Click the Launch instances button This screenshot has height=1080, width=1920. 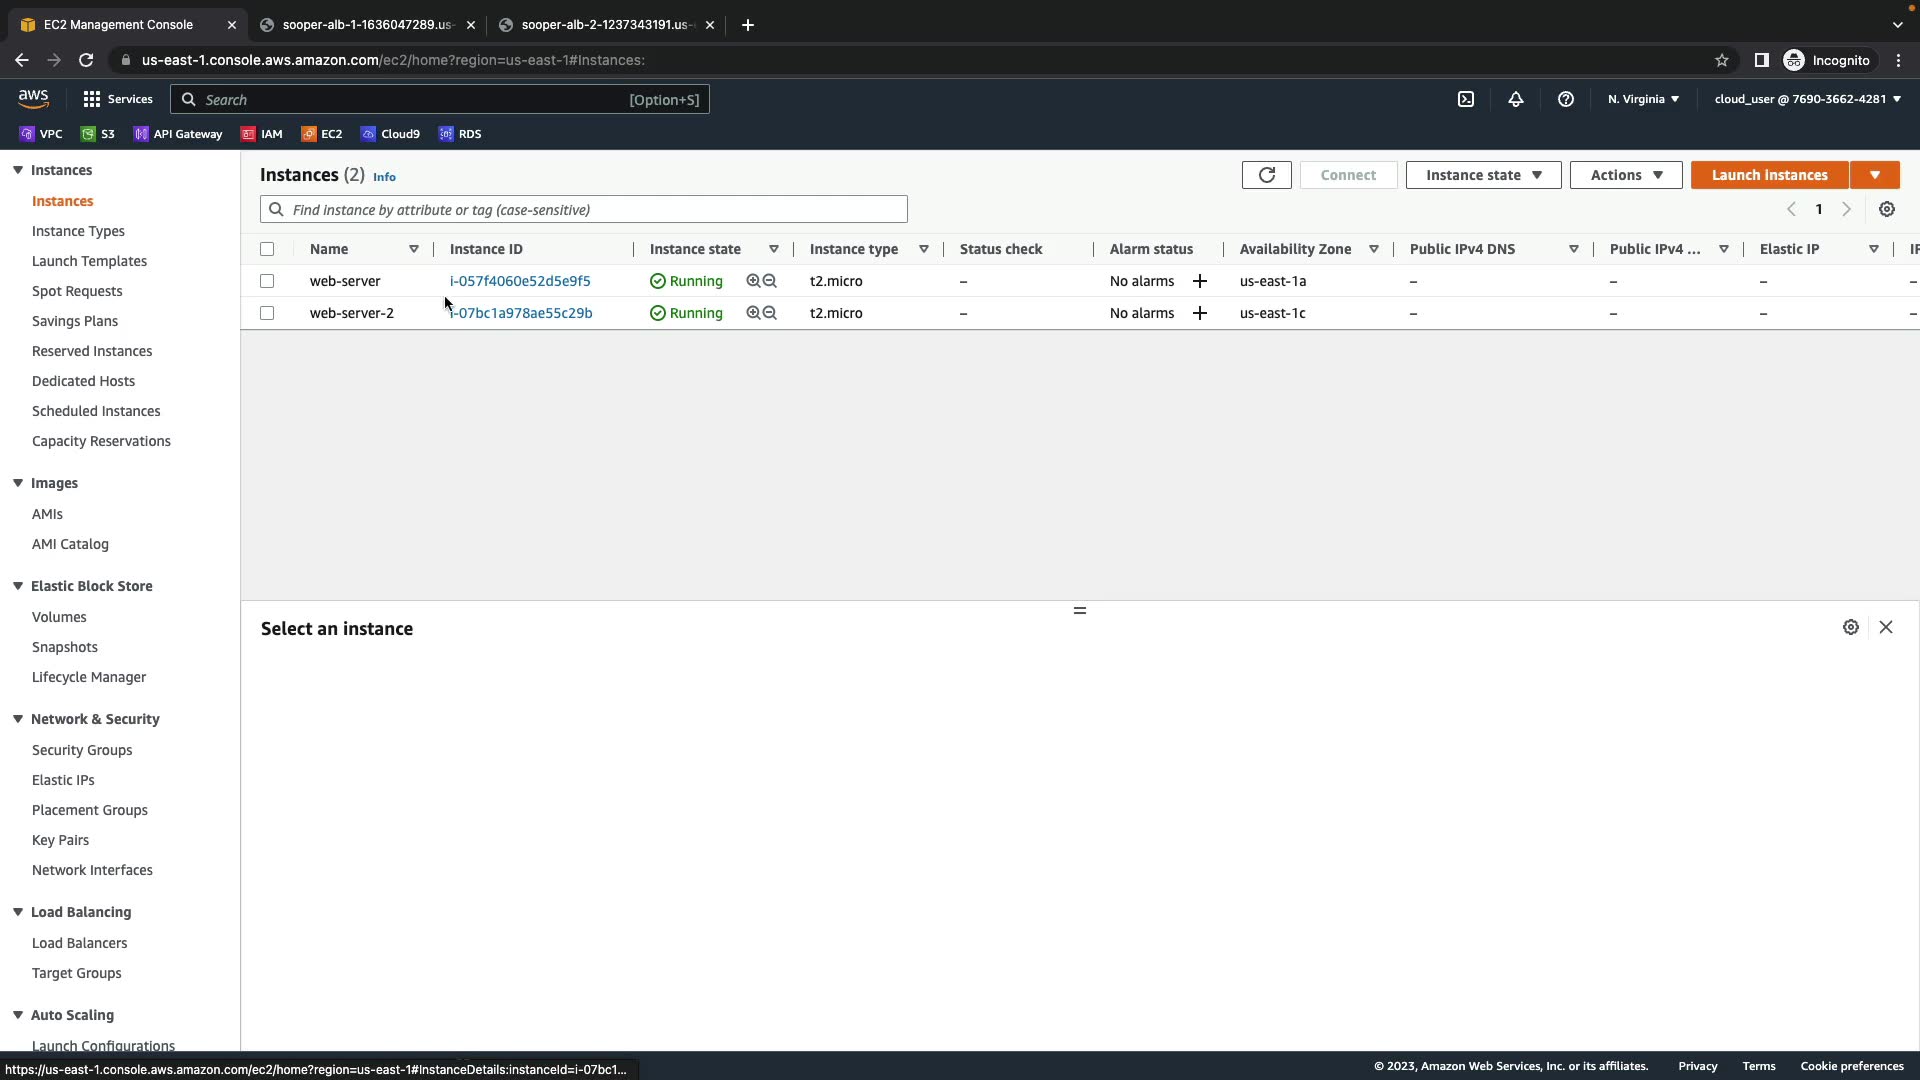point(1769,175)
